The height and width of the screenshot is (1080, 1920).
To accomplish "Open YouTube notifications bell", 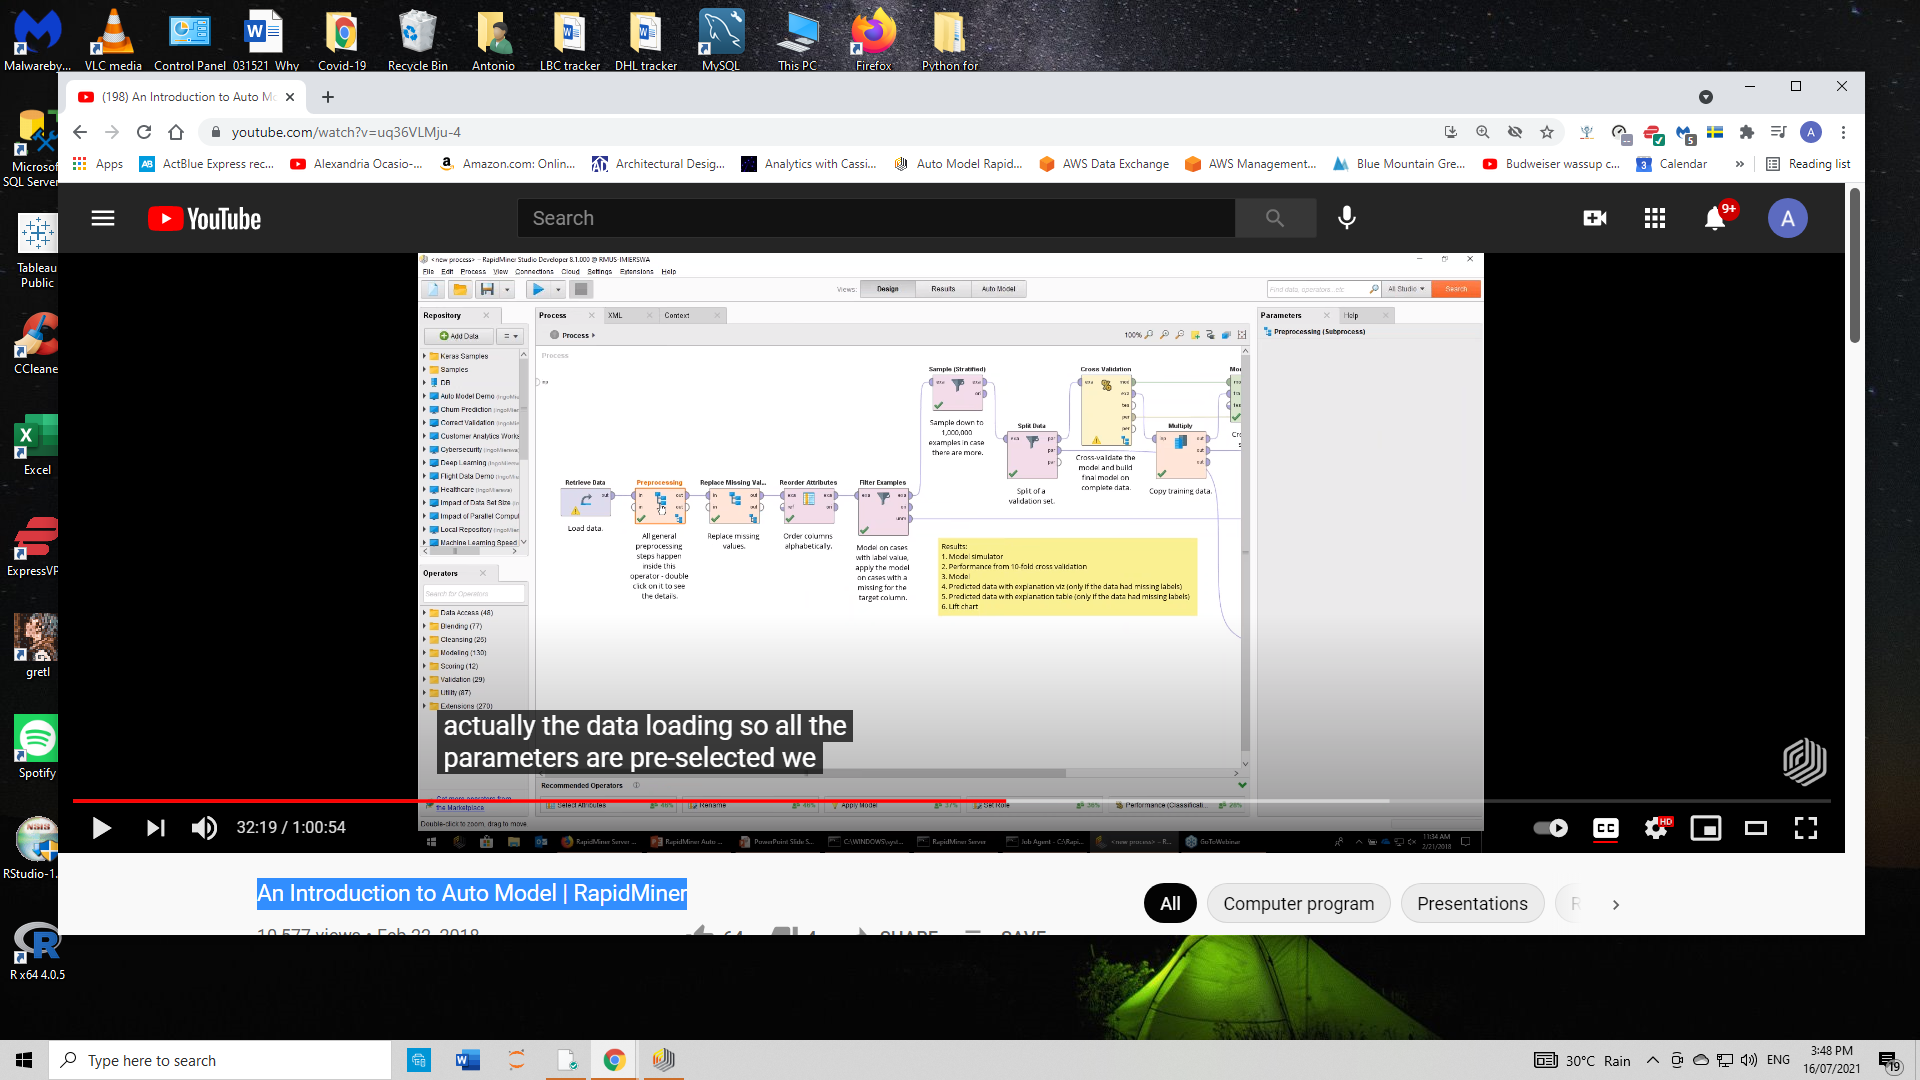I will (1715, 218).
